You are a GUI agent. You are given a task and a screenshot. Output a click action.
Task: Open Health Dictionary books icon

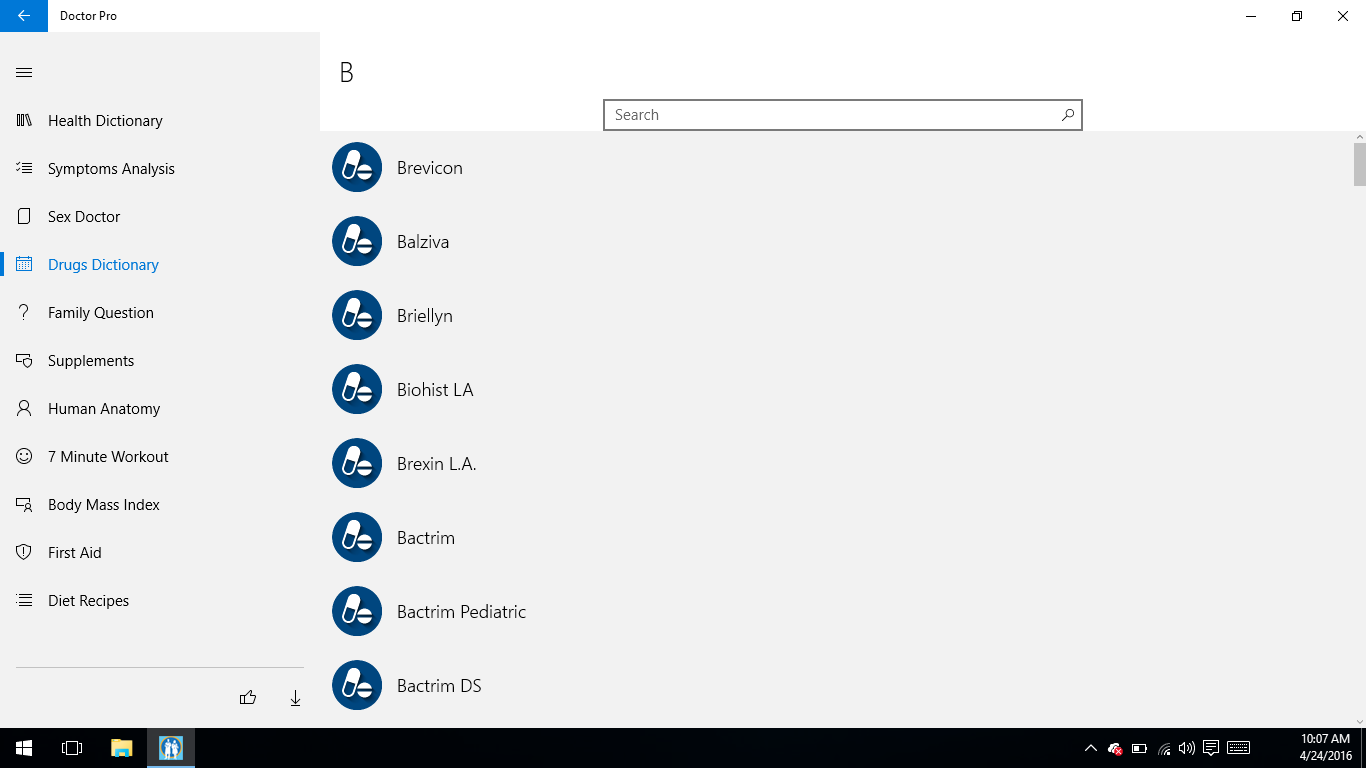[x=24, y=121]
